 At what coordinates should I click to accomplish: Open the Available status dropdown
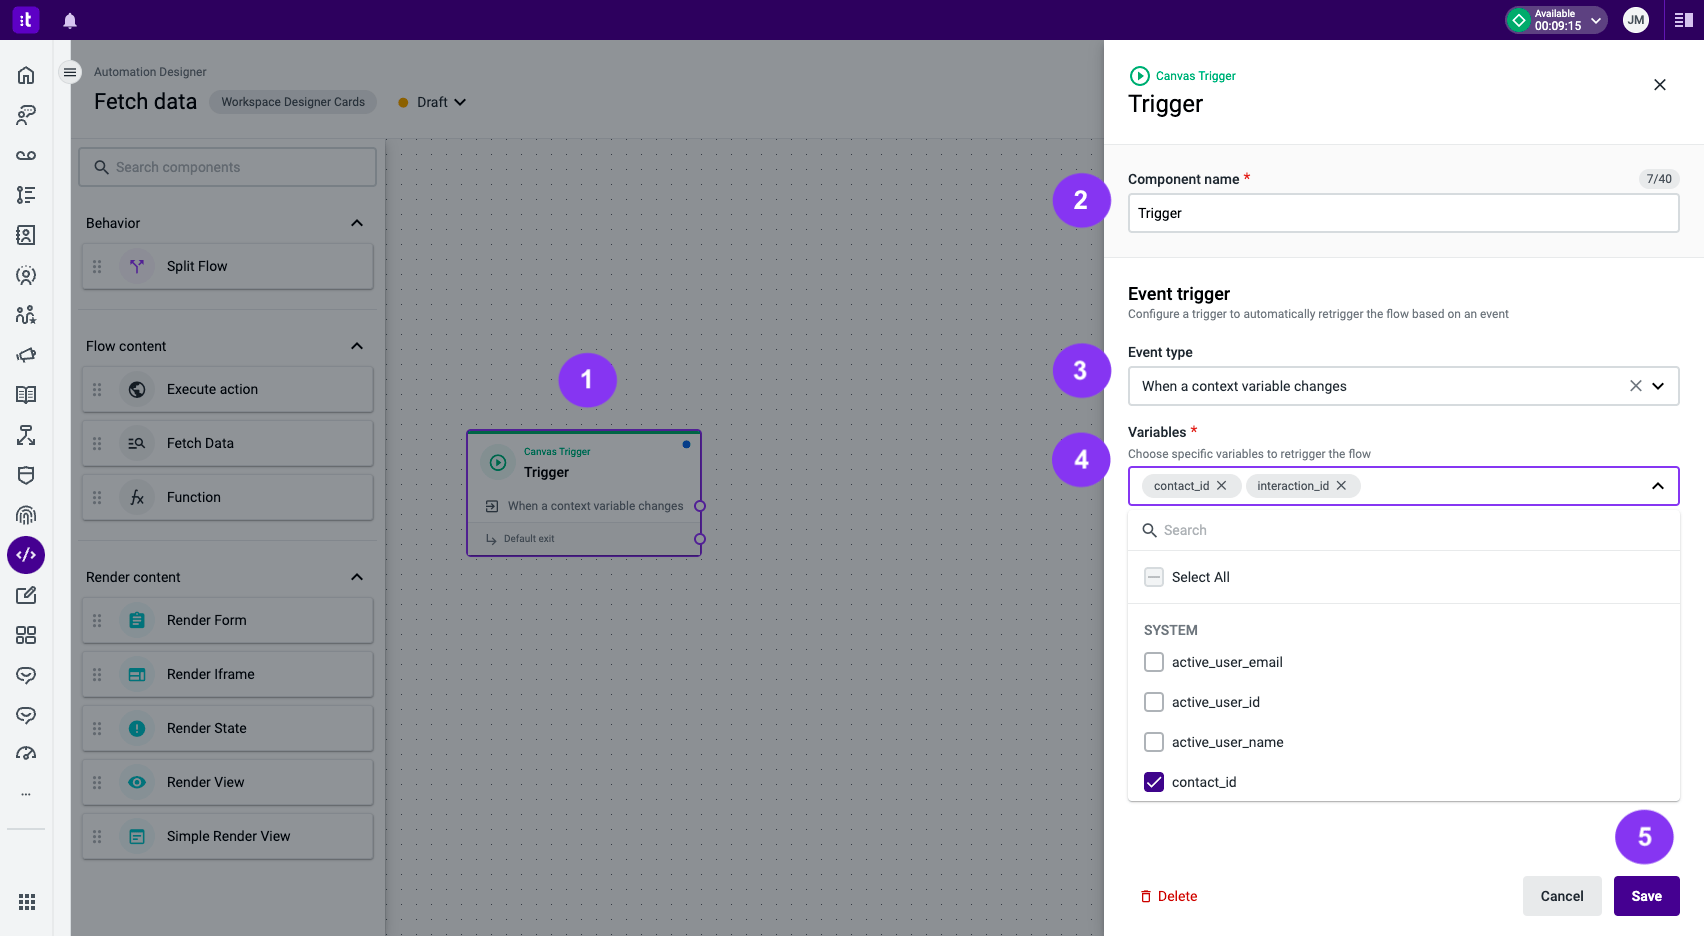click(x=1556, y=20)
